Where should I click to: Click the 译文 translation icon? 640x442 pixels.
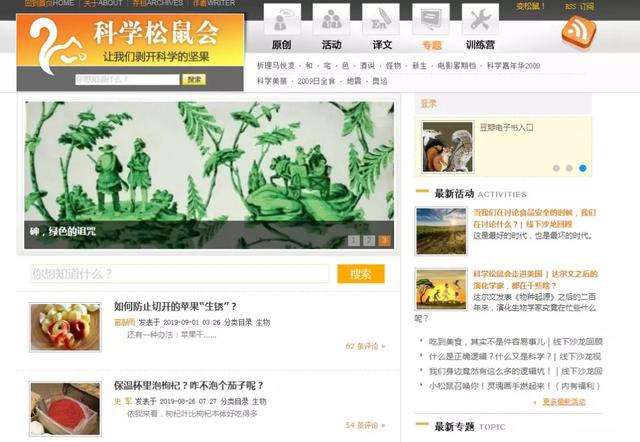pyautogui.click(x=381, y=19)
